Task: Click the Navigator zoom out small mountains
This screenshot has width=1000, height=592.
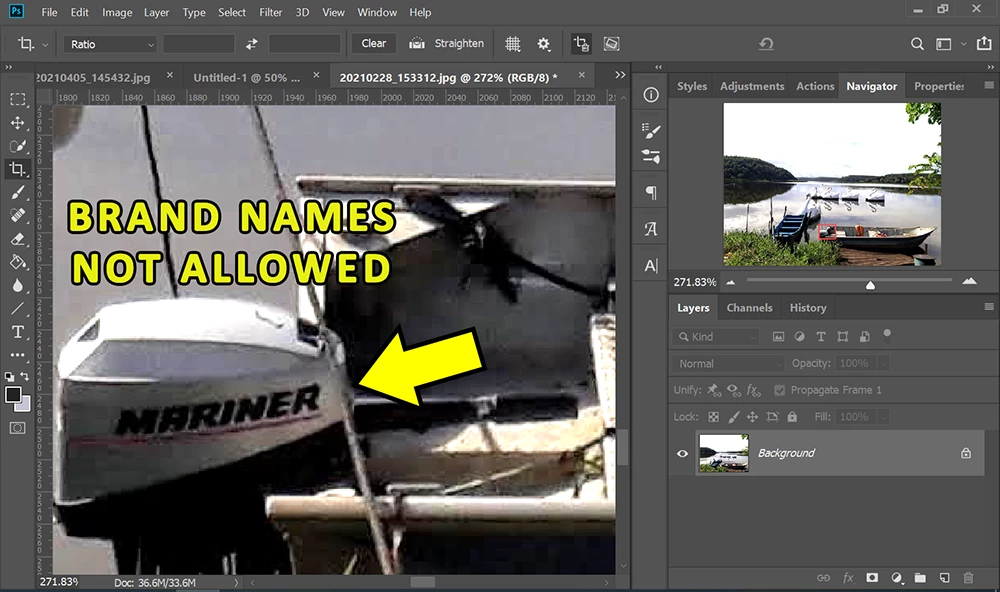Action: pyautogui.click(x=731, y=282)
